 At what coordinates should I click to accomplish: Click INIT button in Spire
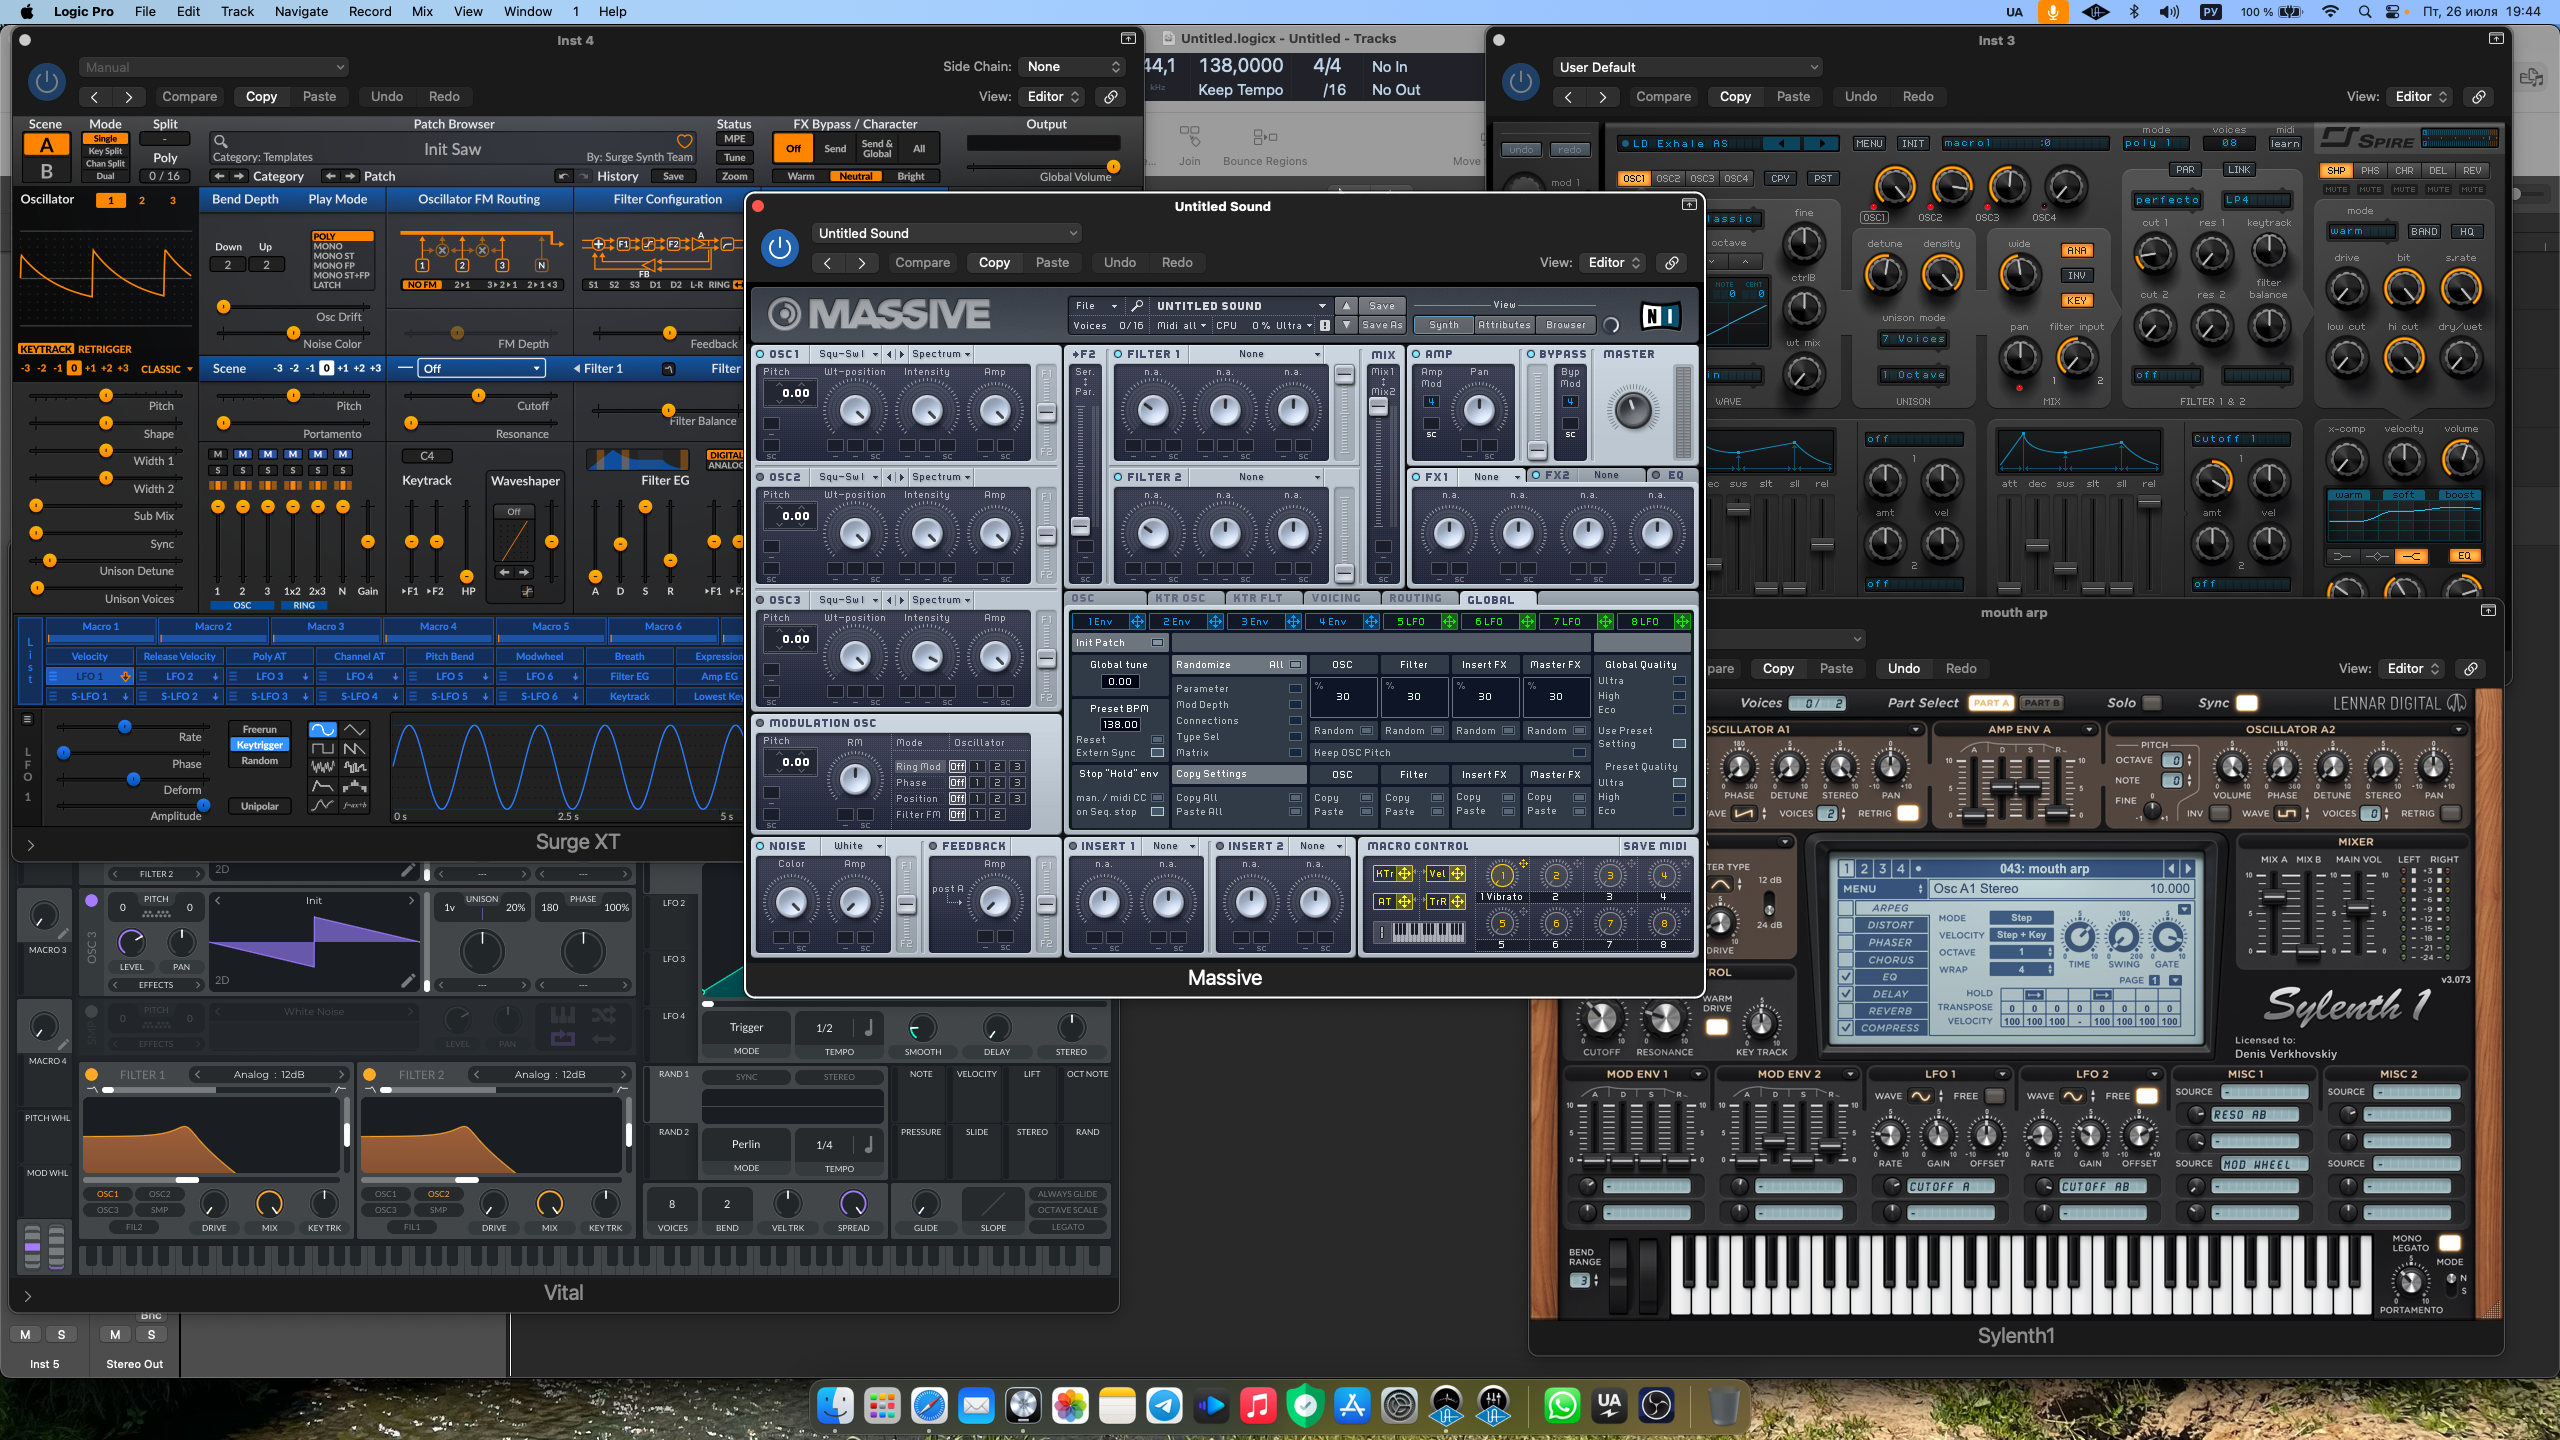click(x=1913, y=144)
